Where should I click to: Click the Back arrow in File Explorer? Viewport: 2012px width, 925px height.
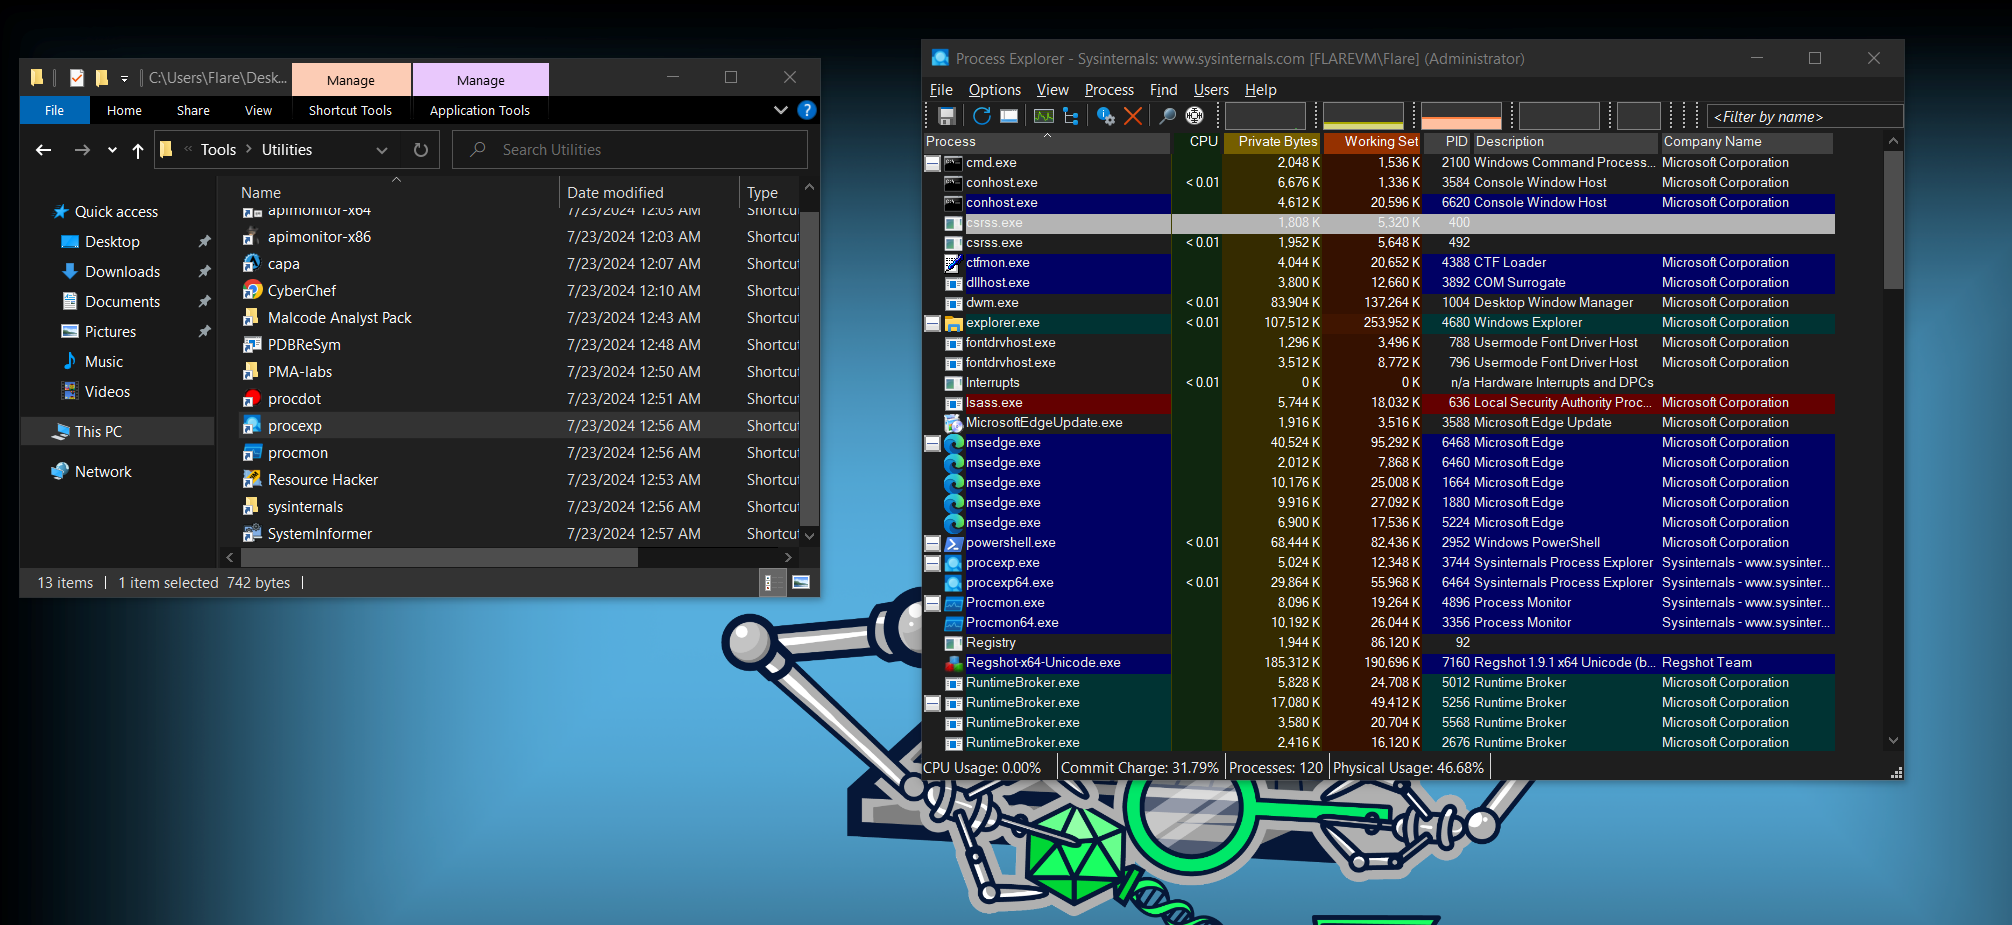click(43, 150)
